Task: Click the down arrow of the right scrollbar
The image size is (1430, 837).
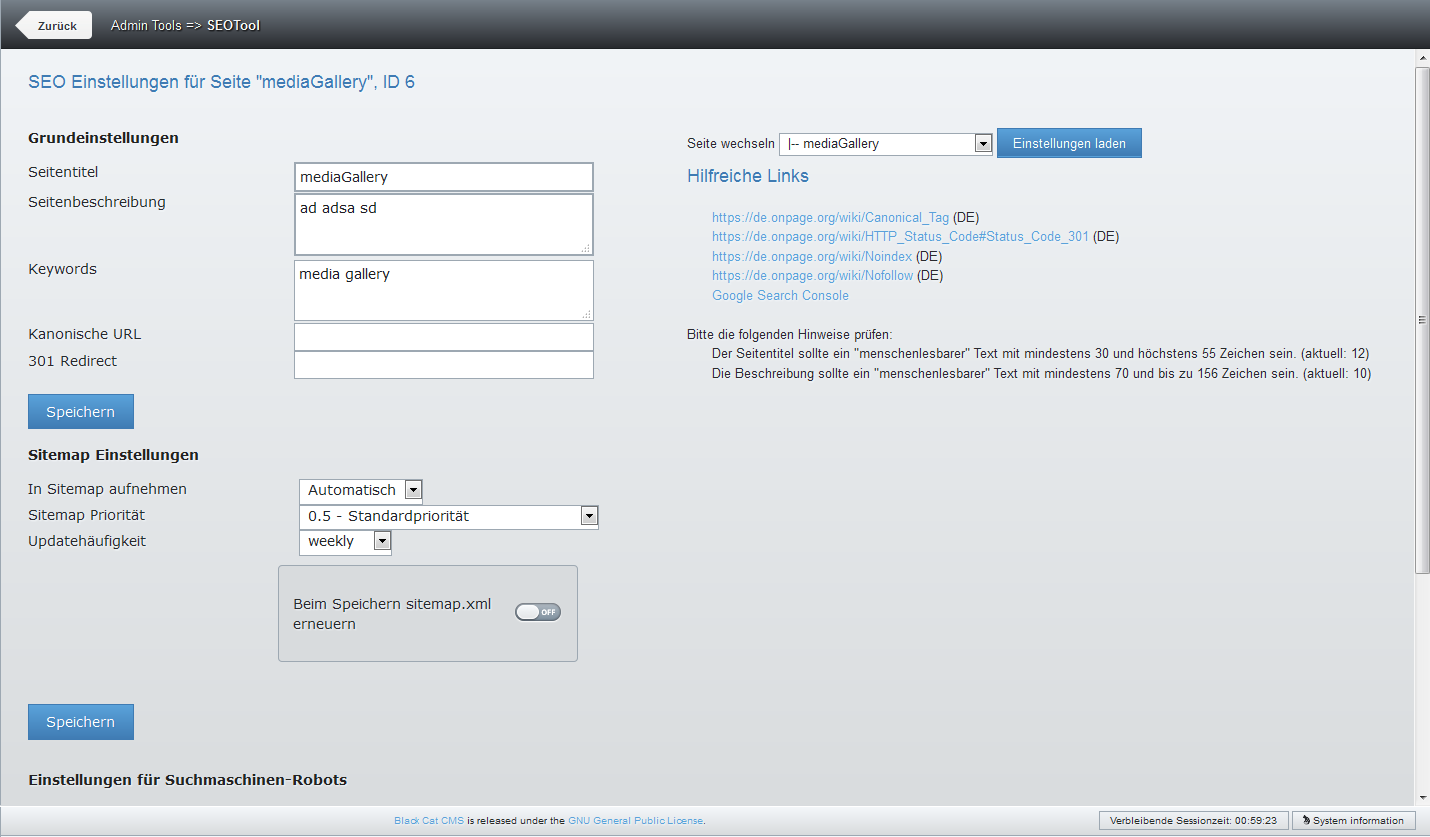Action: point(1421,799)
